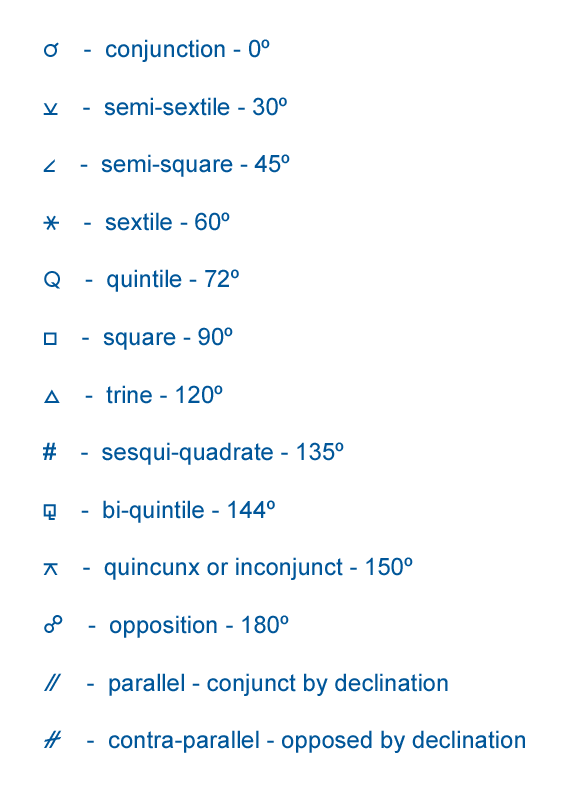Click 'contra-parallel - opposed by declination' label
This screenshot has height=794, width=565.
tap(317, 741)
